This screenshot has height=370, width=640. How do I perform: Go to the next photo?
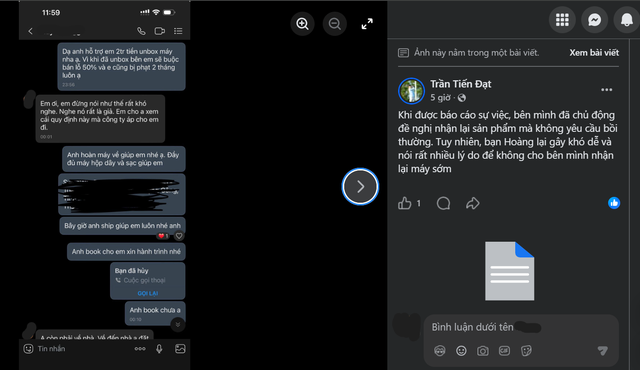[360, 186]
